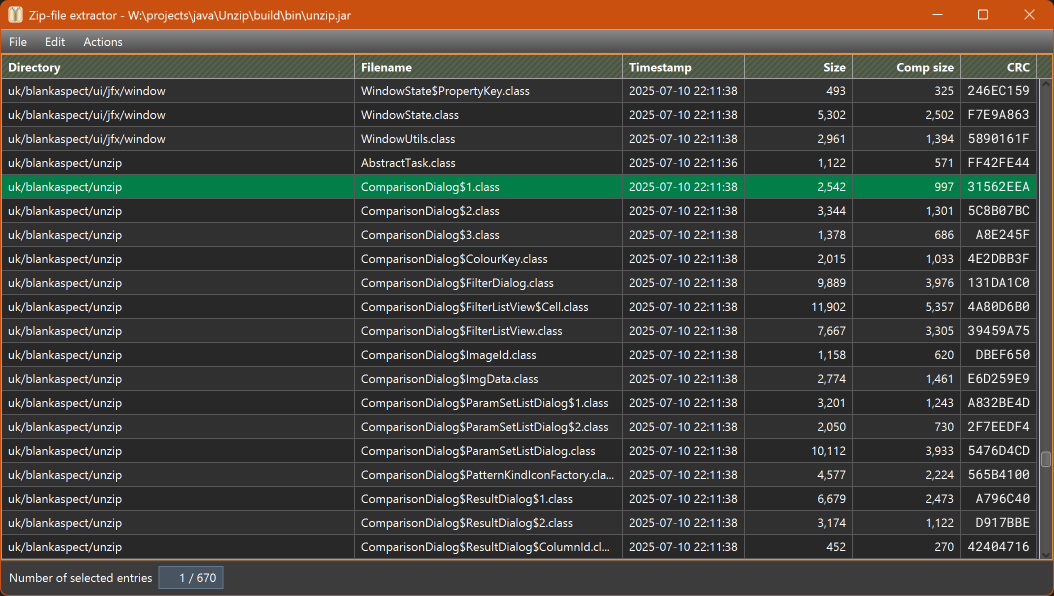The width and height of the screenshot is (1054, 596).
Task: Click the scrollbar up arrow above the table
Action: [x=1045, y=83]
